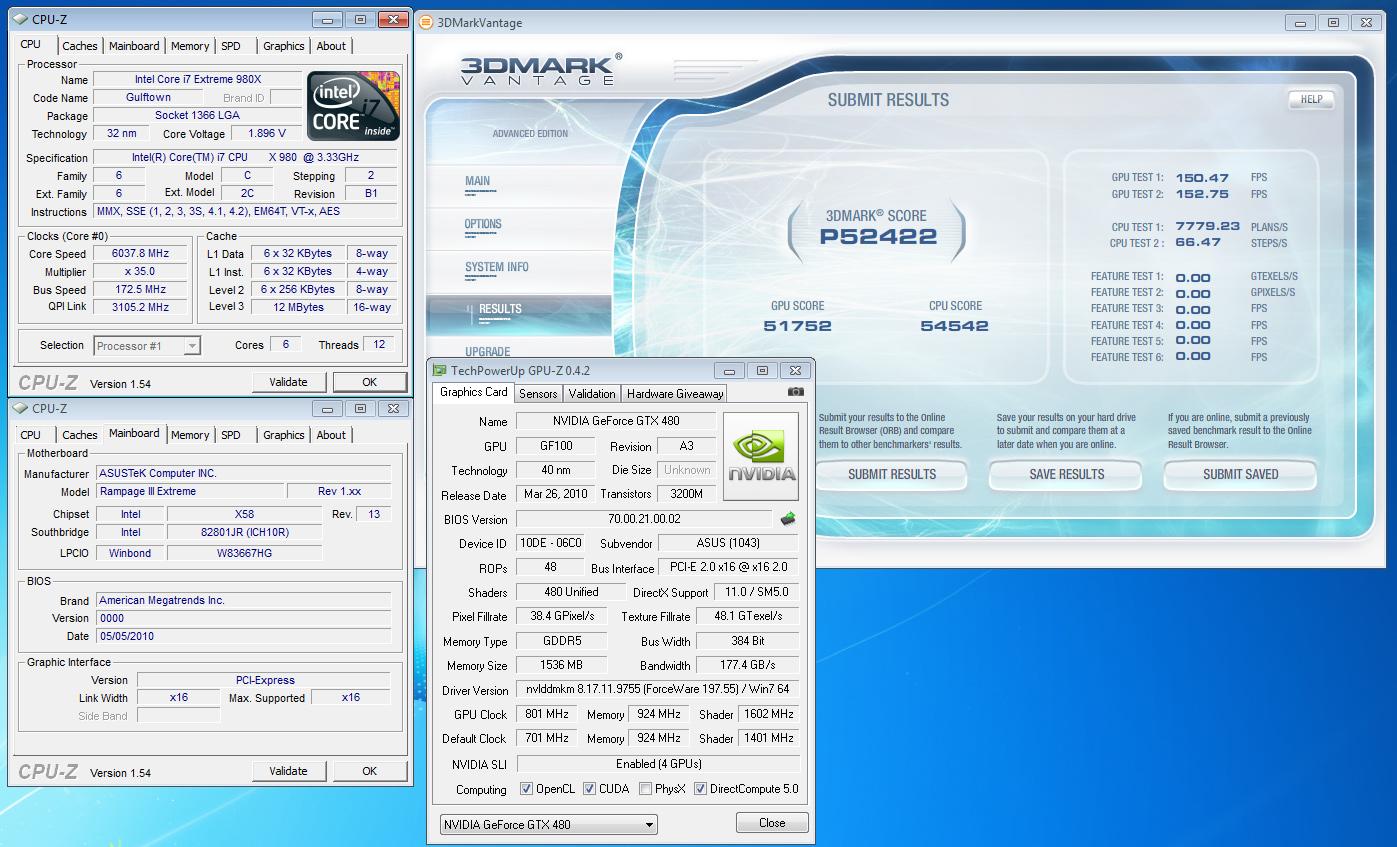This screenshot has height=847, width=1397.
Task: Toggle the CUDA checkbox
Action: 590,789
